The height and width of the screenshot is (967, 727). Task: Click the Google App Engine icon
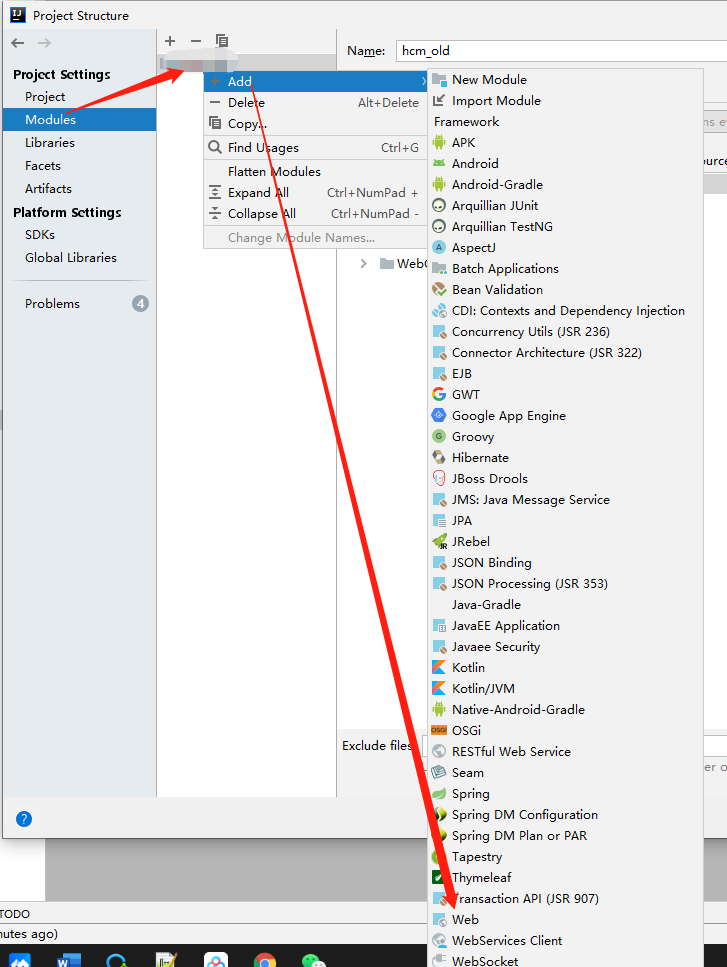click(x=439, y=415)
